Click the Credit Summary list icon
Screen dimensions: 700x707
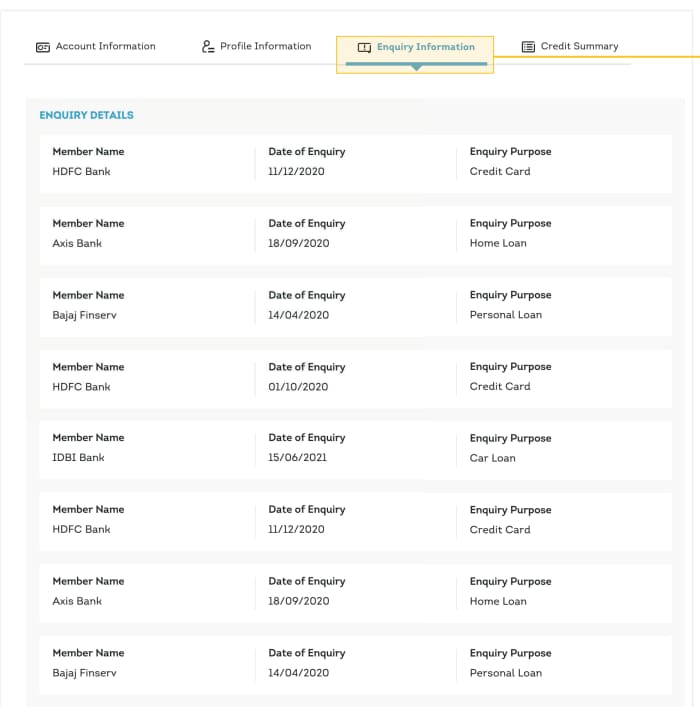(528, 47)
